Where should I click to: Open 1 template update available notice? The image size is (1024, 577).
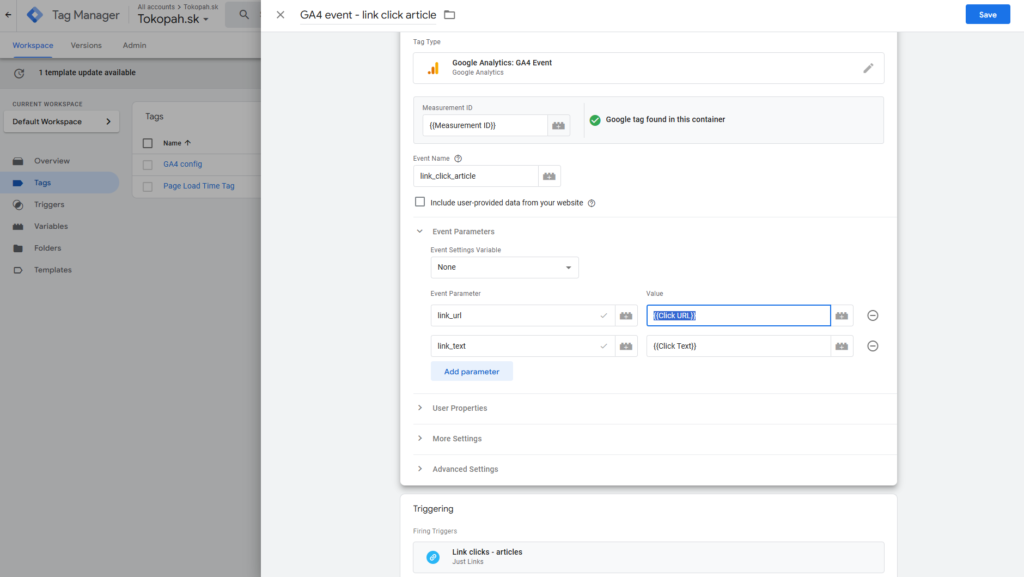coord(87,72)
